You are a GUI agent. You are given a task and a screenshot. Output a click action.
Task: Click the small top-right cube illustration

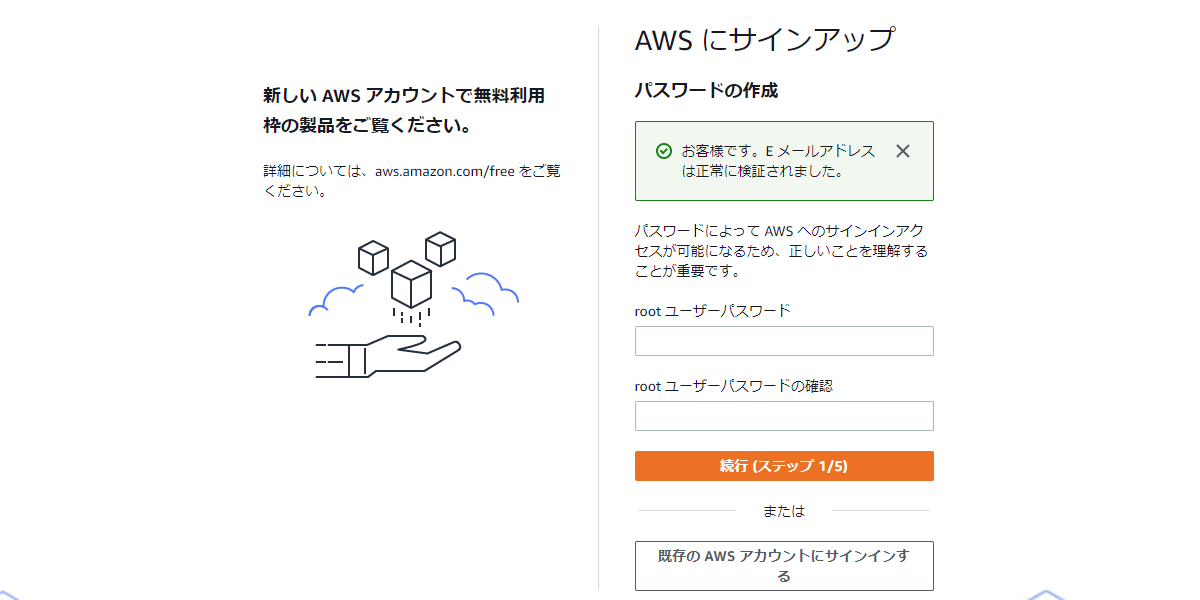[440, 249]
